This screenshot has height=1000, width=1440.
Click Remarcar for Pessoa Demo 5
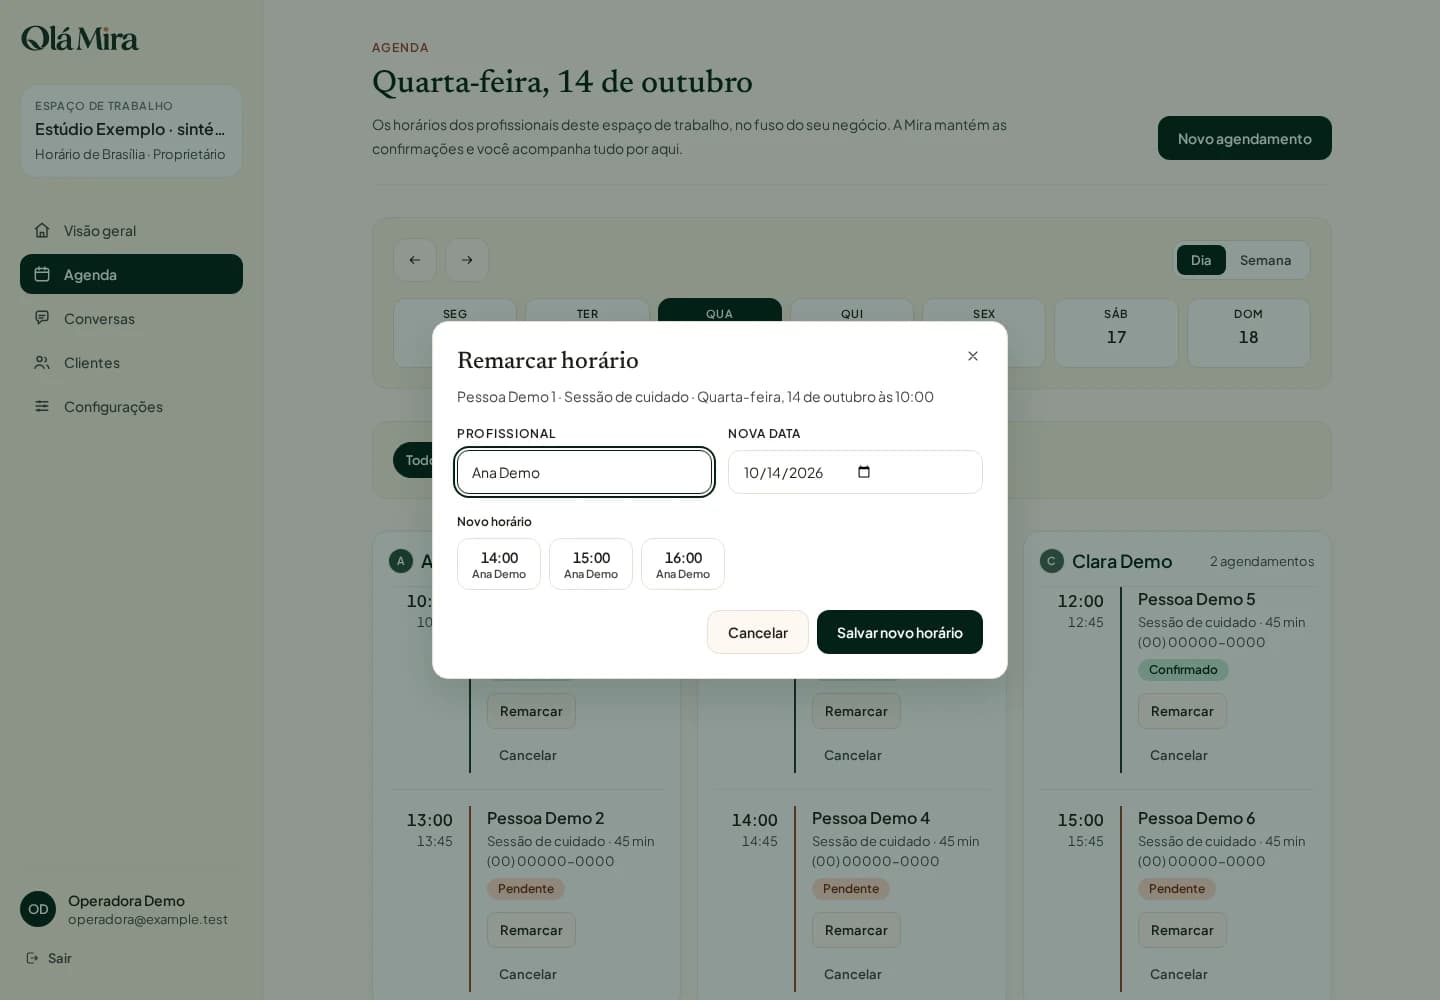1182,711
